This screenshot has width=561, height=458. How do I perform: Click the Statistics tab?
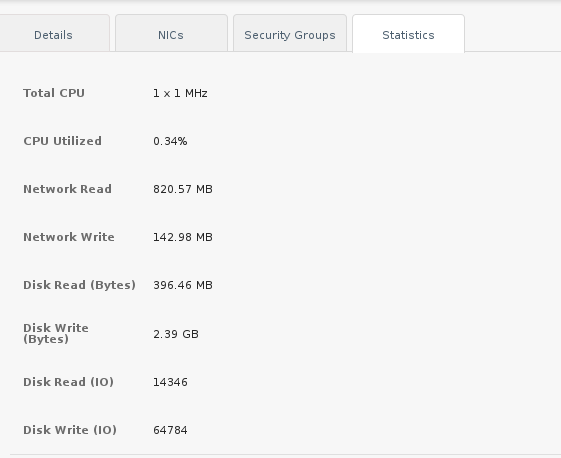click(x=408, y=35)
